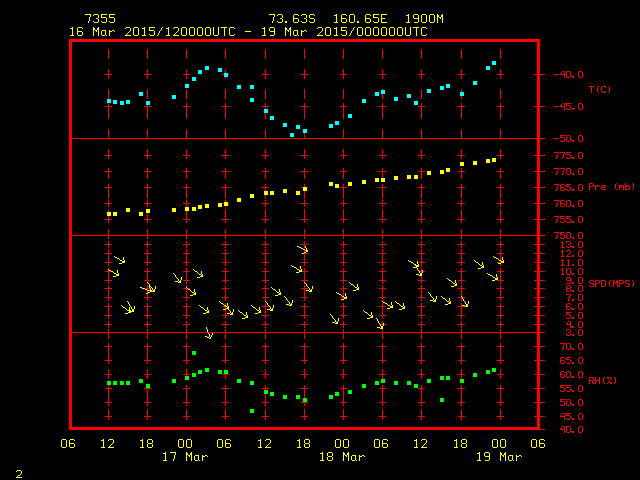Click the 60.0 humidity tick value

click(571, 375)
